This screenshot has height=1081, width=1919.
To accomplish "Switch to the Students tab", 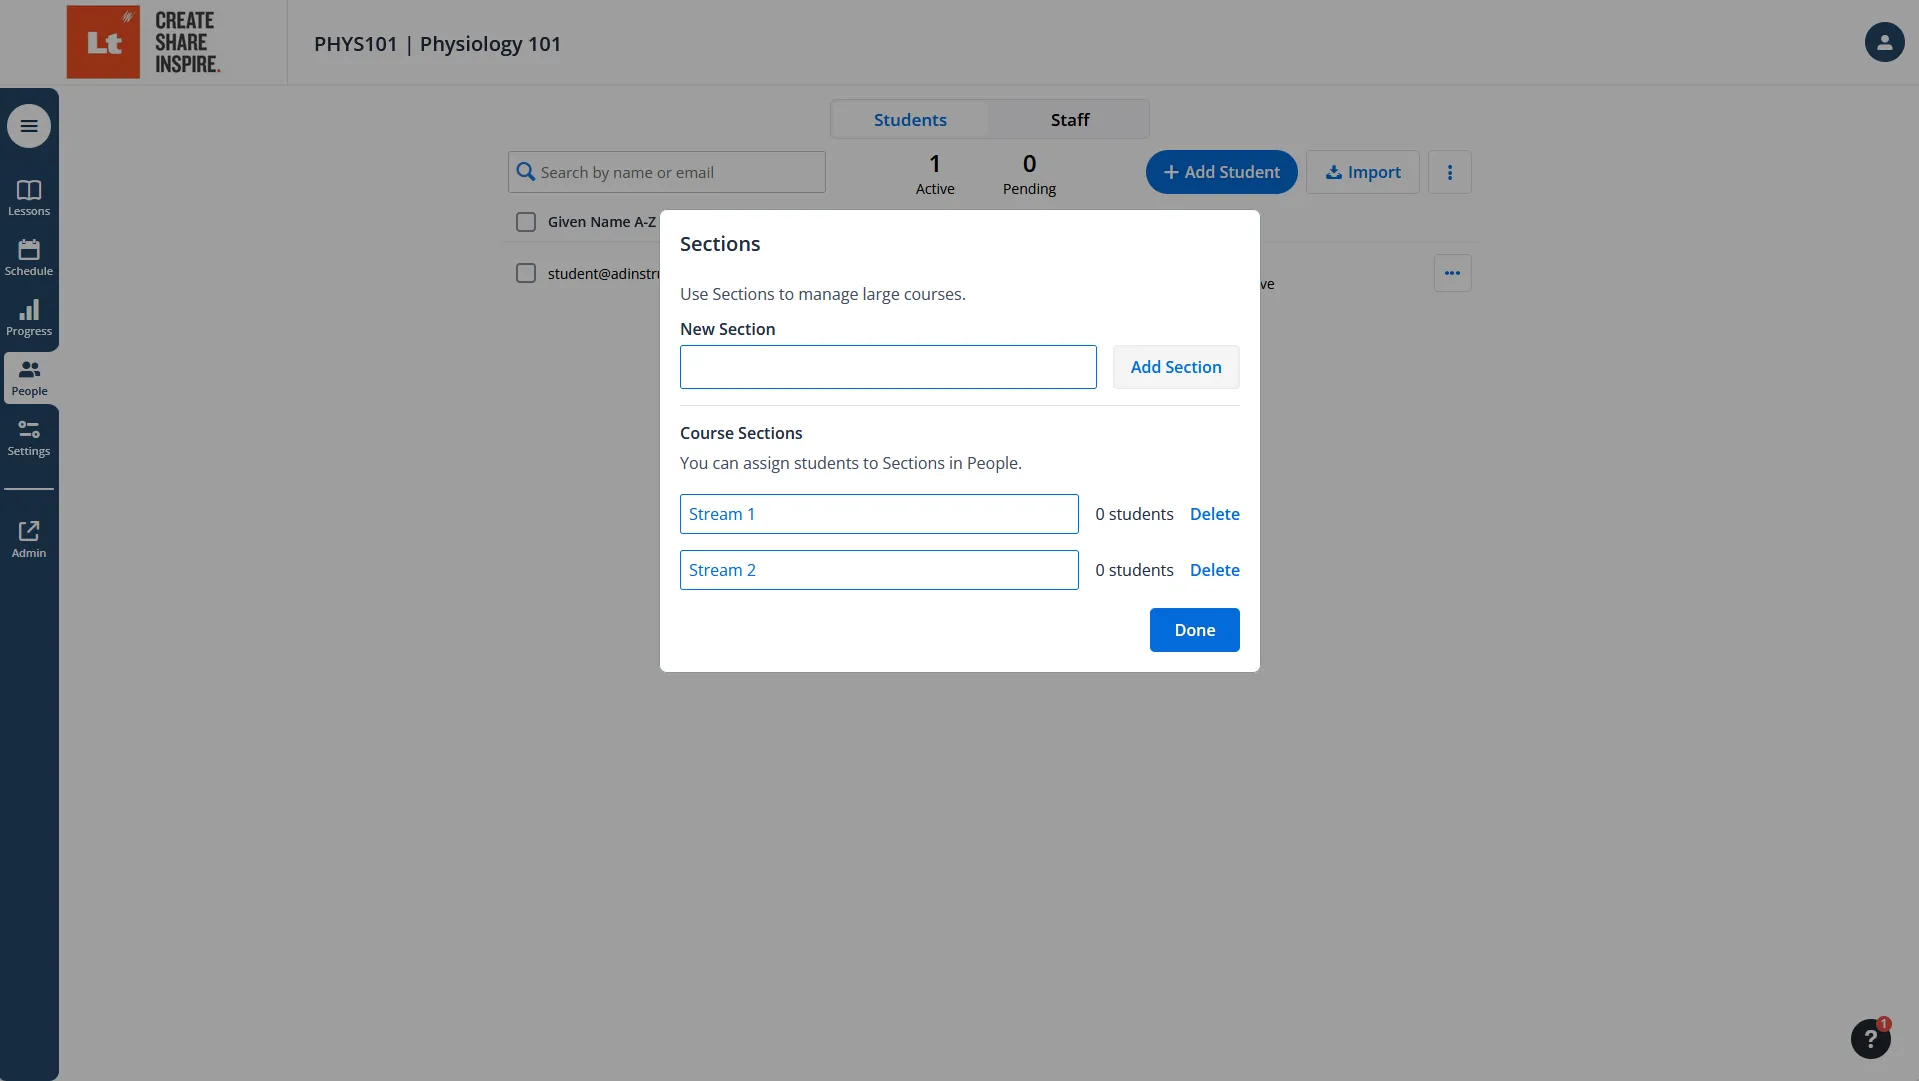I will [910, 119].
